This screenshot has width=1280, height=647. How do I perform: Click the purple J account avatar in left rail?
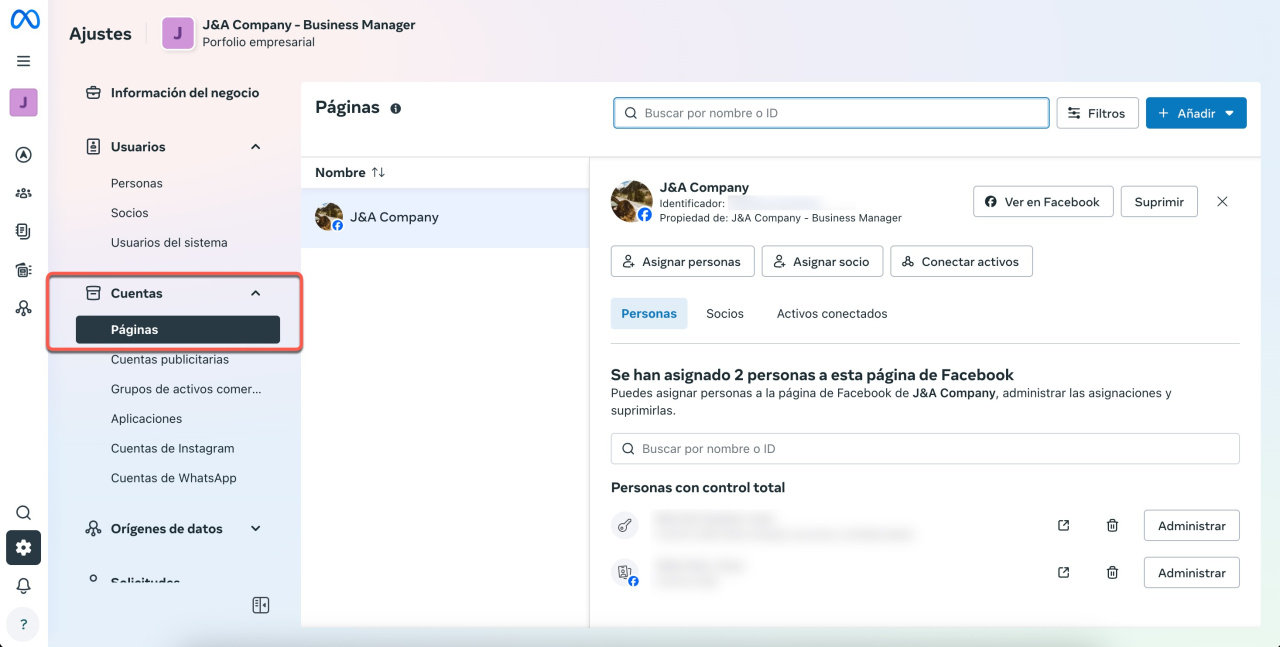[24, 102]
